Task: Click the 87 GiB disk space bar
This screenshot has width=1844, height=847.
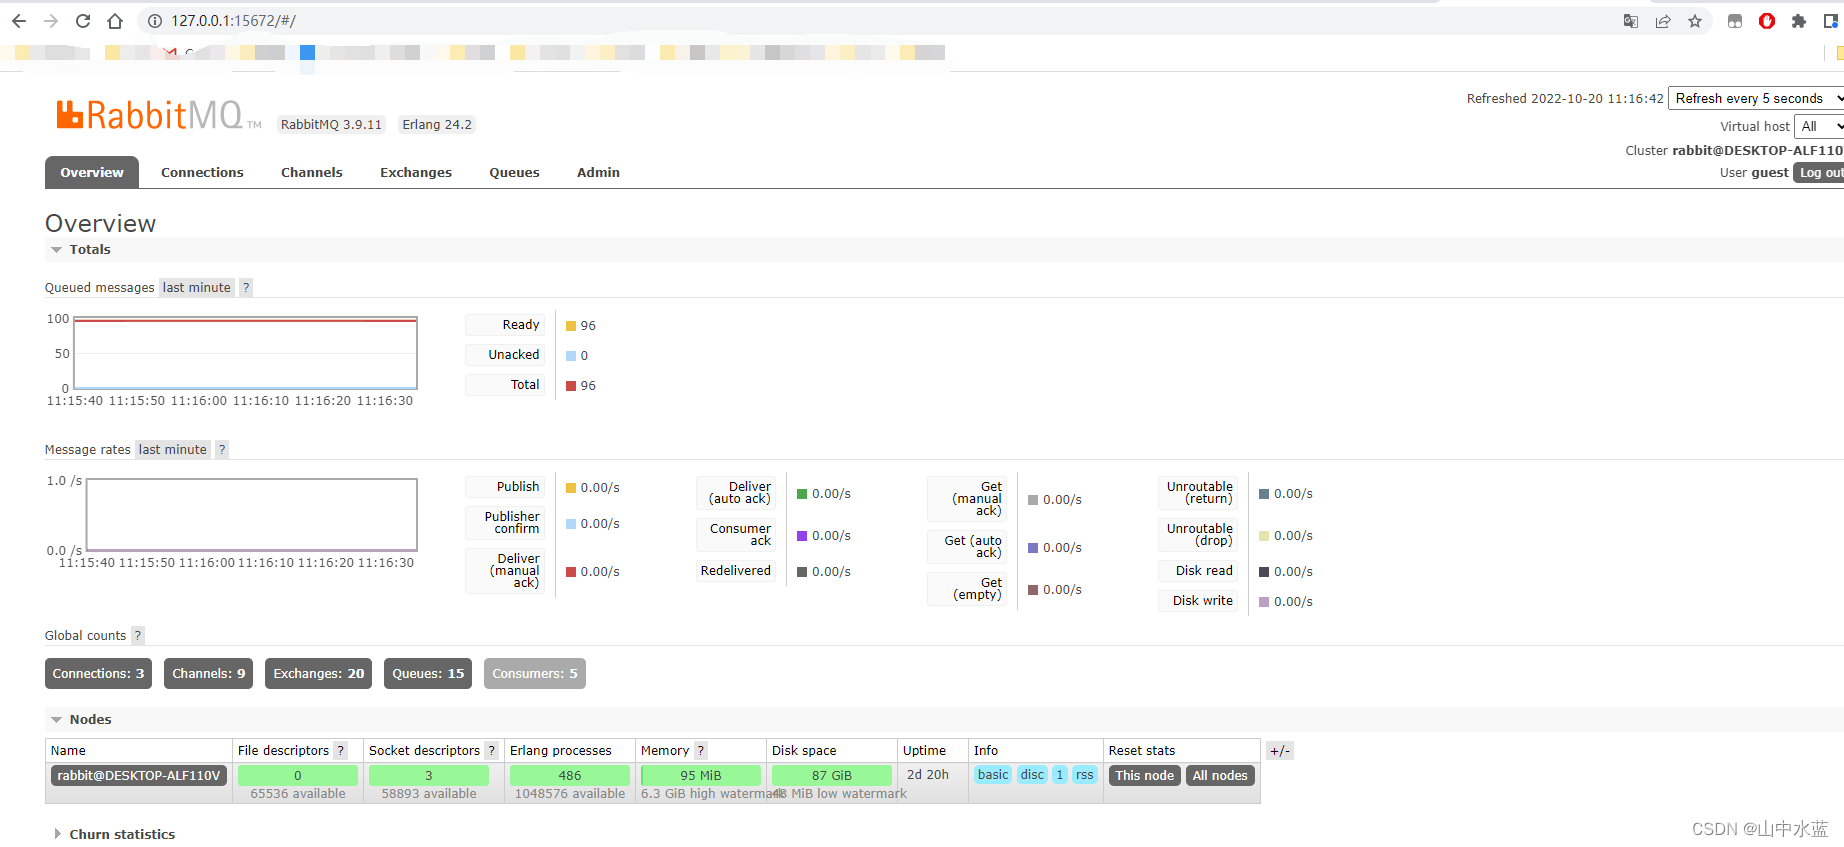Action: click(832, 776)
